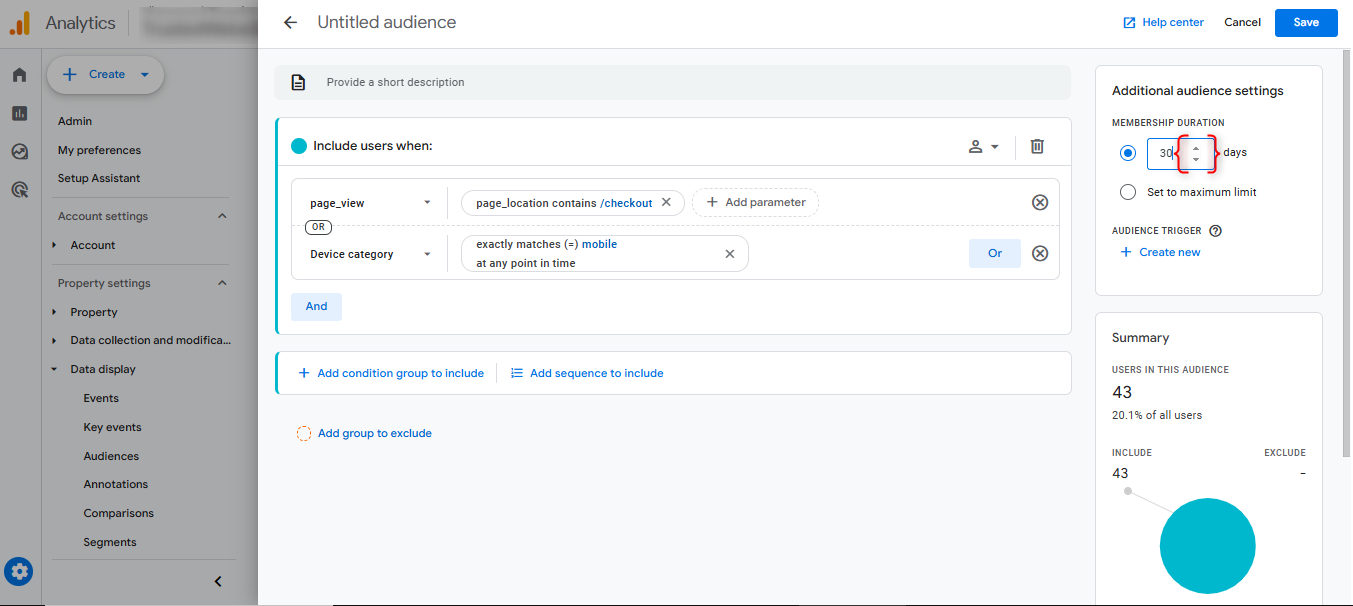Collapse the Data display tree item
The width and height of the screenshot is (1353, 606).
[x=55, y=369]
